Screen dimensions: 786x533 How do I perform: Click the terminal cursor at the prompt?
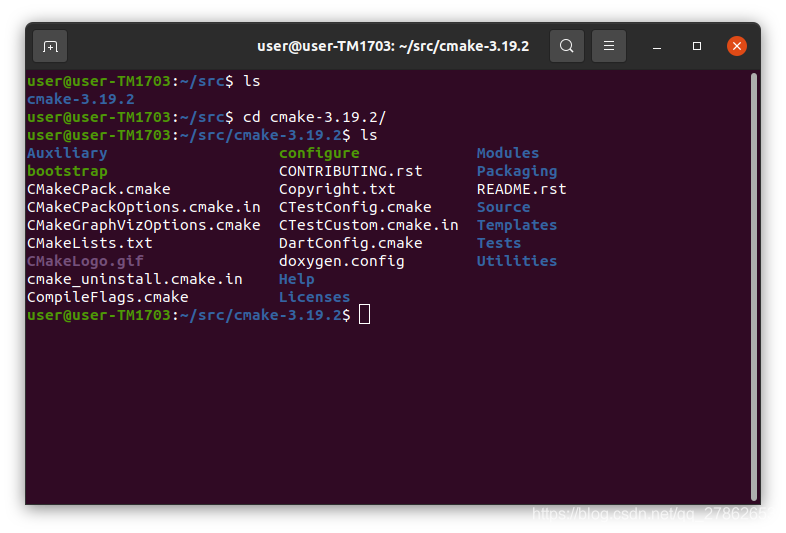point(364,315)
